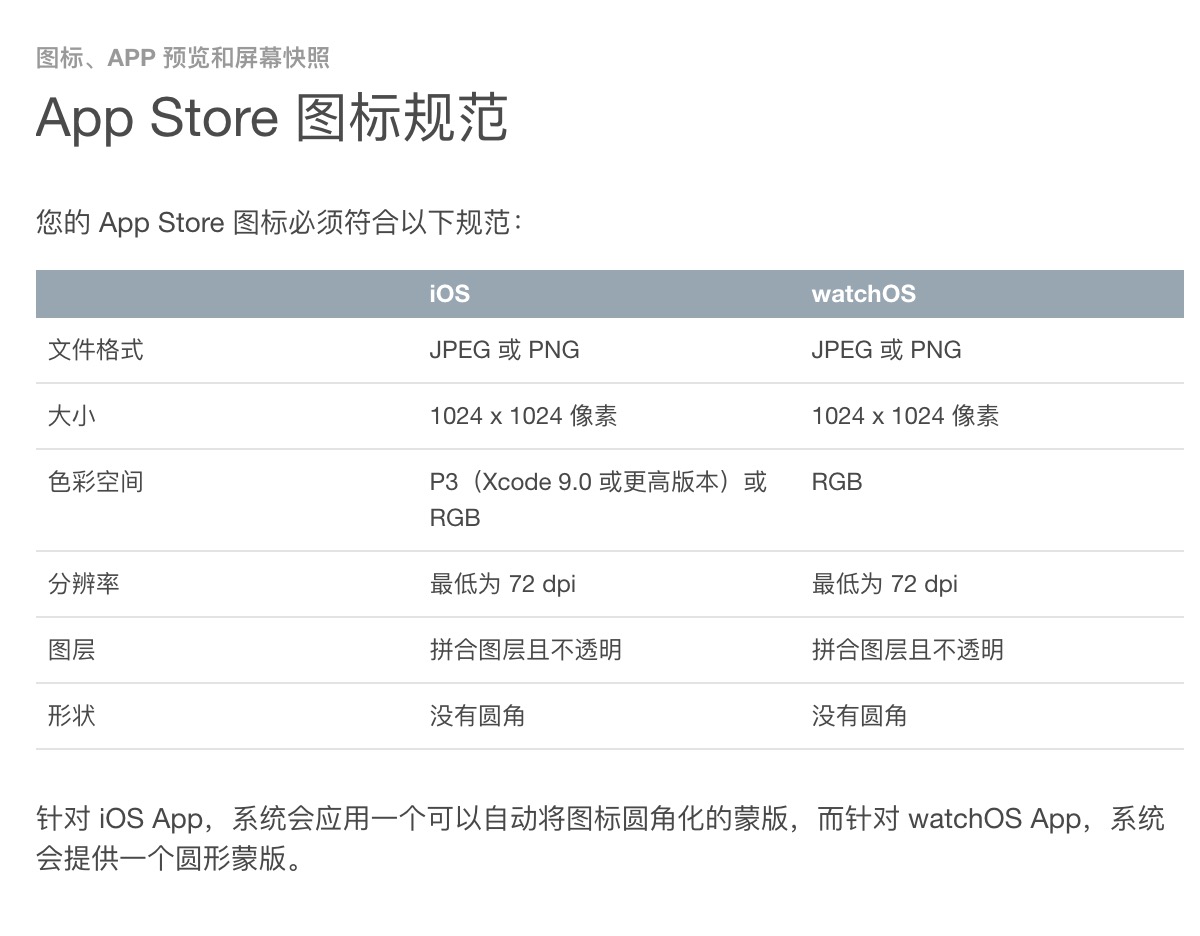Click the '文件格式' row label
Image resolution: width=1200 pixels, height=936 pixels.
tap(96, 350)
